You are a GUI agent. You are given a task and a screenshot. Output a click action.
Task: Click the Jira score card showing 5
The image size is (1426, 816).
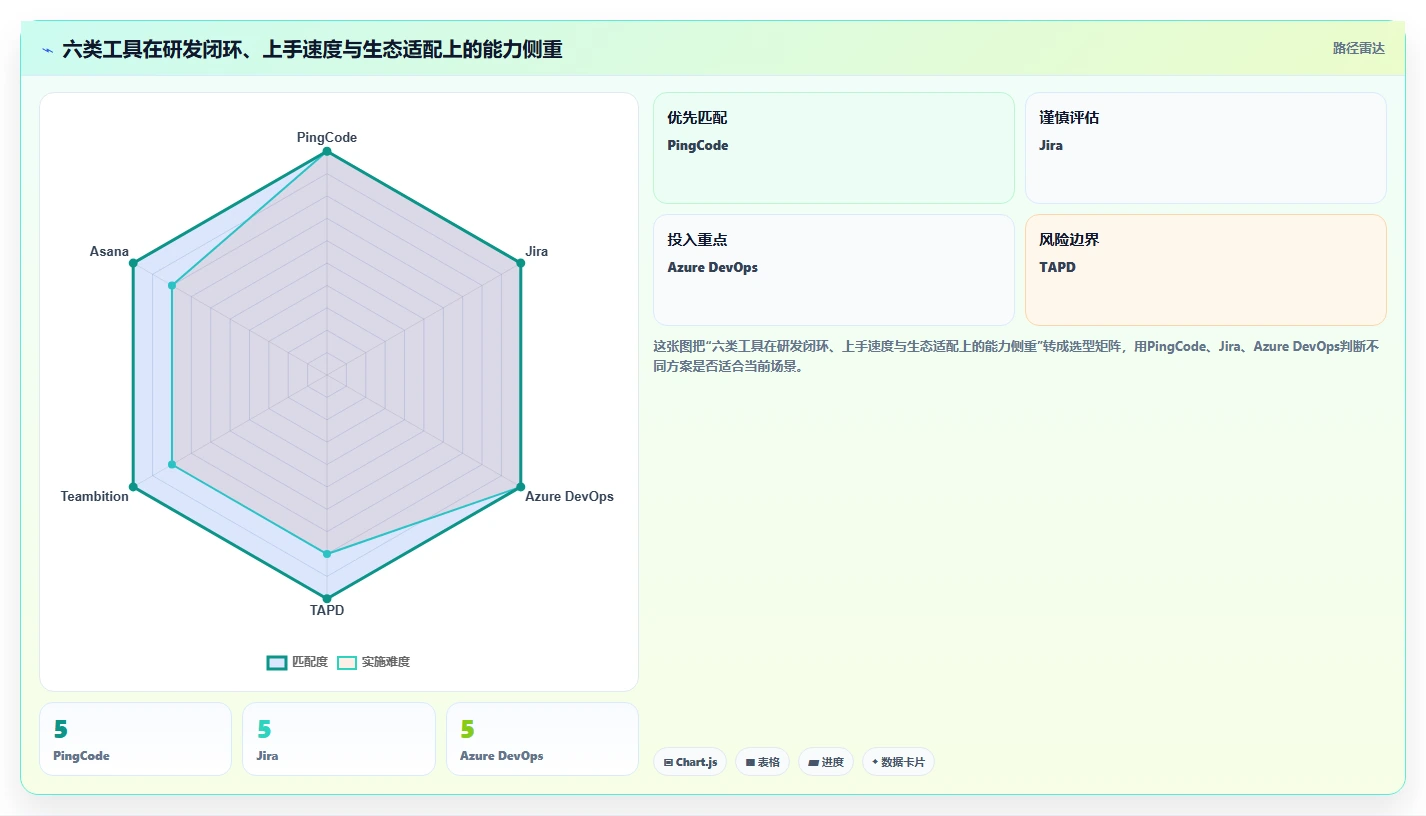tap(339, 739)
